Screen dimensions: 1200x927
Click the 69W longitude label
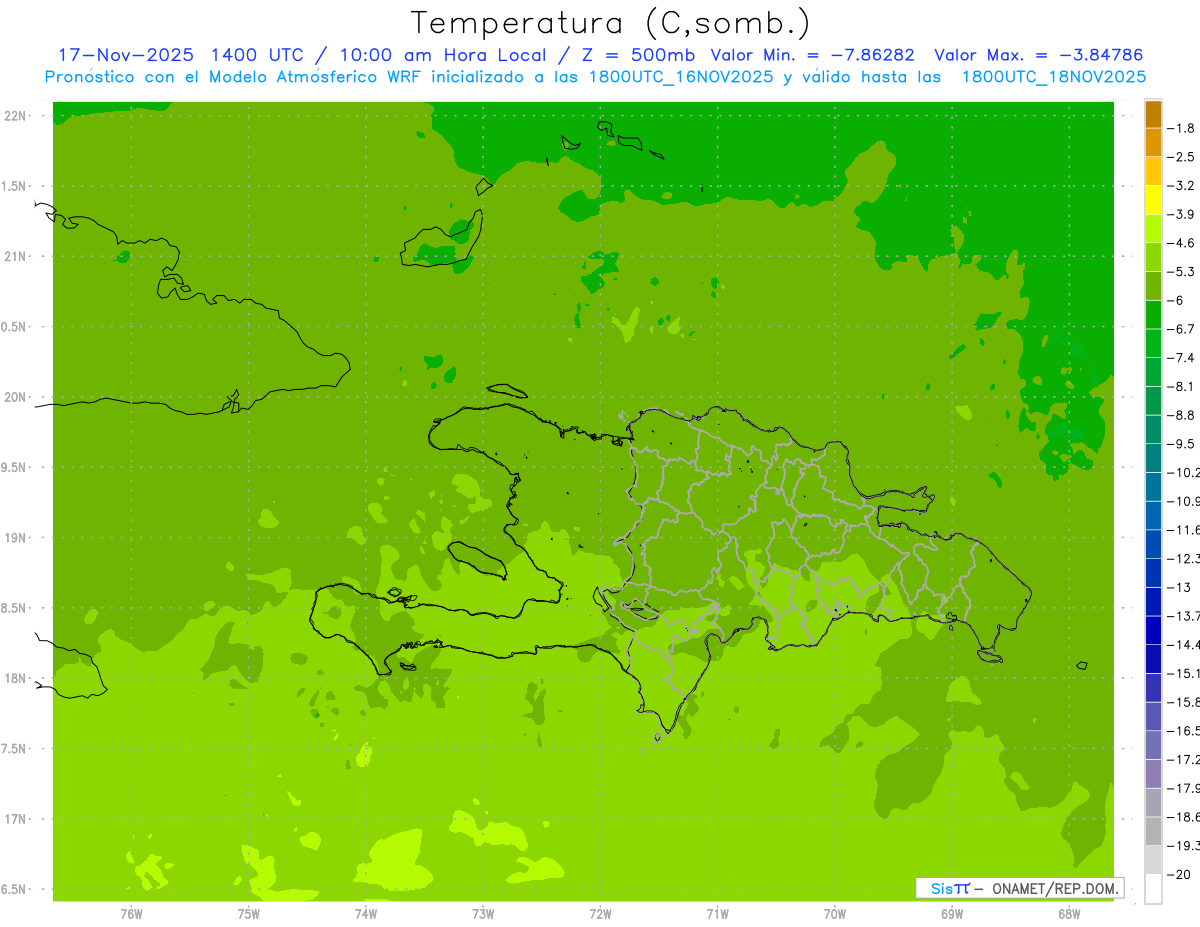(952, 914)
